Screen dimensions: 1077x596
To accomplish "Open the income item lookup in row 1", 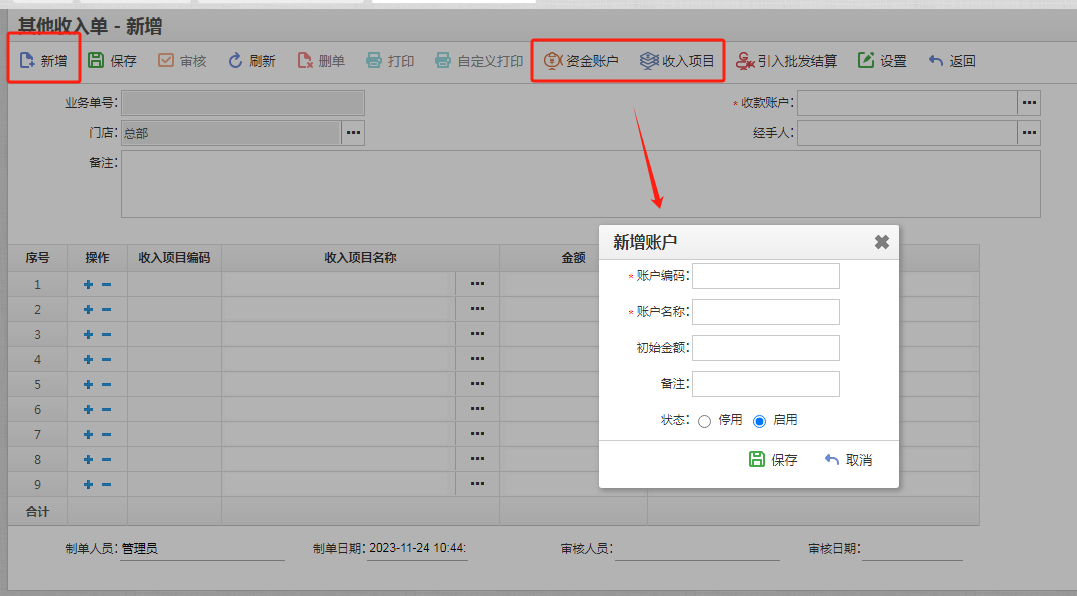I will click(x=477, y=284).
